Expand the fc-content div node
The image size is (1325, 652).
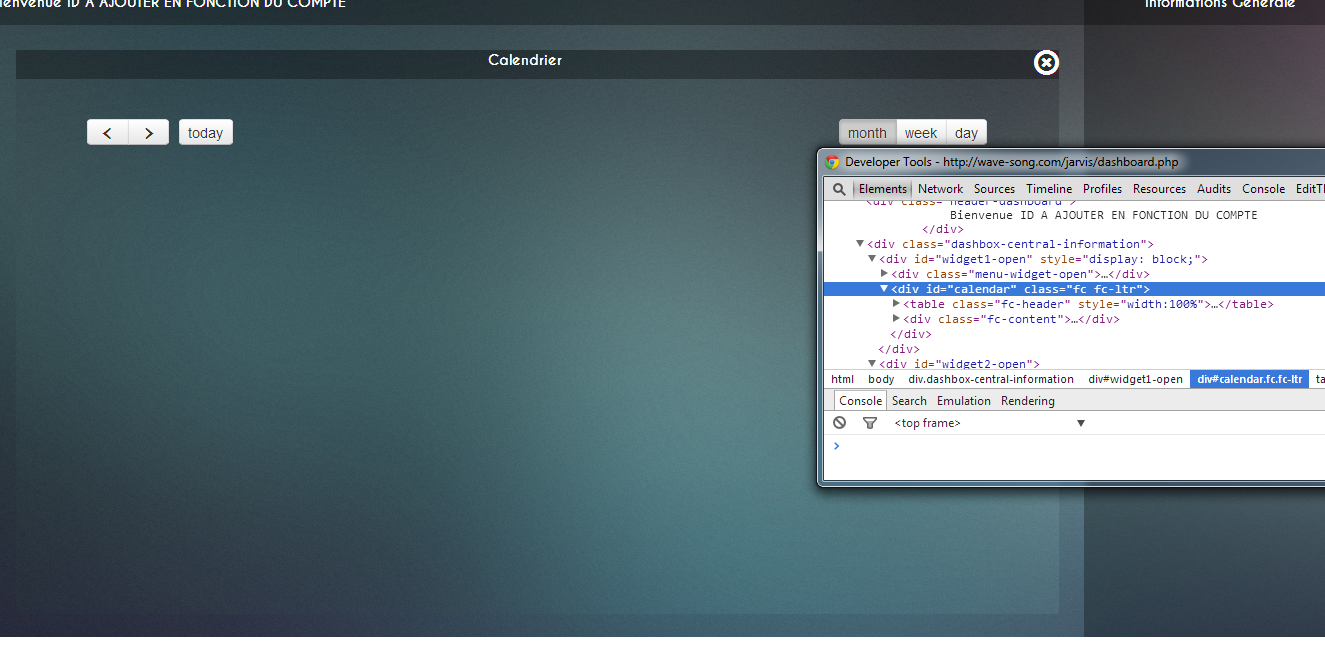[896, 319]
